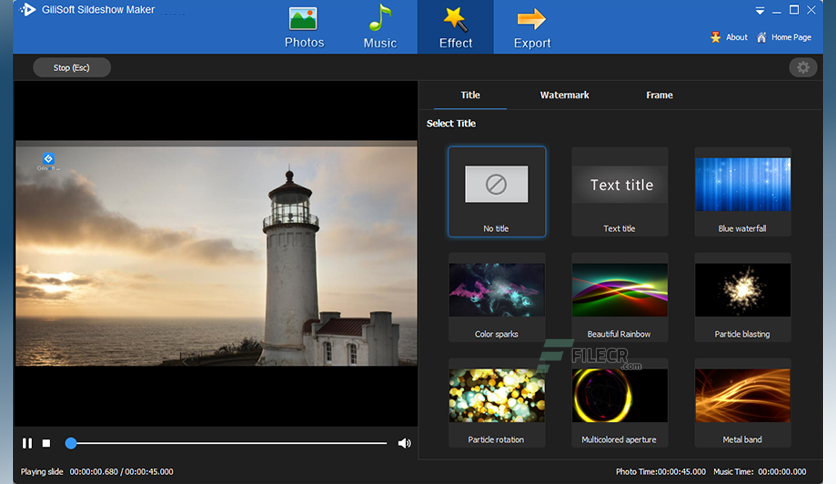Choose the Text title style
Screen dimensions: 836x484
point(620,191)
